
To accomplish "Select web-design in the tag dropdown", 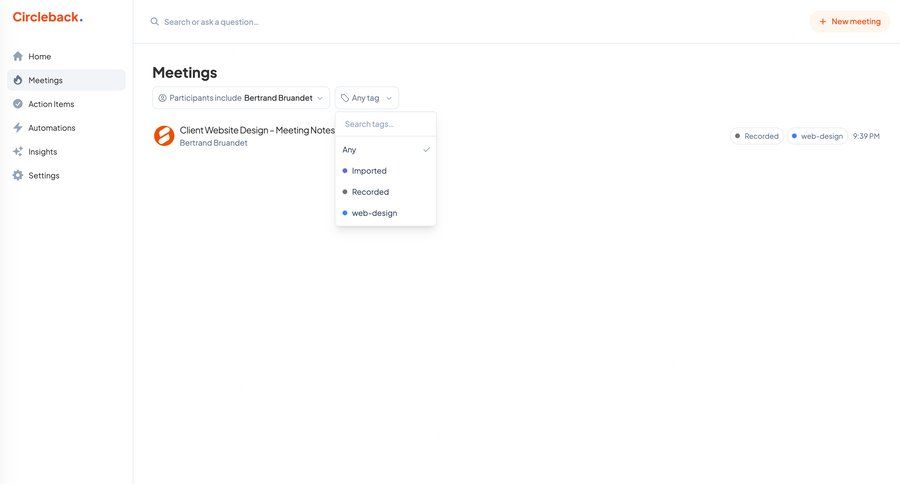I will 385,213.
